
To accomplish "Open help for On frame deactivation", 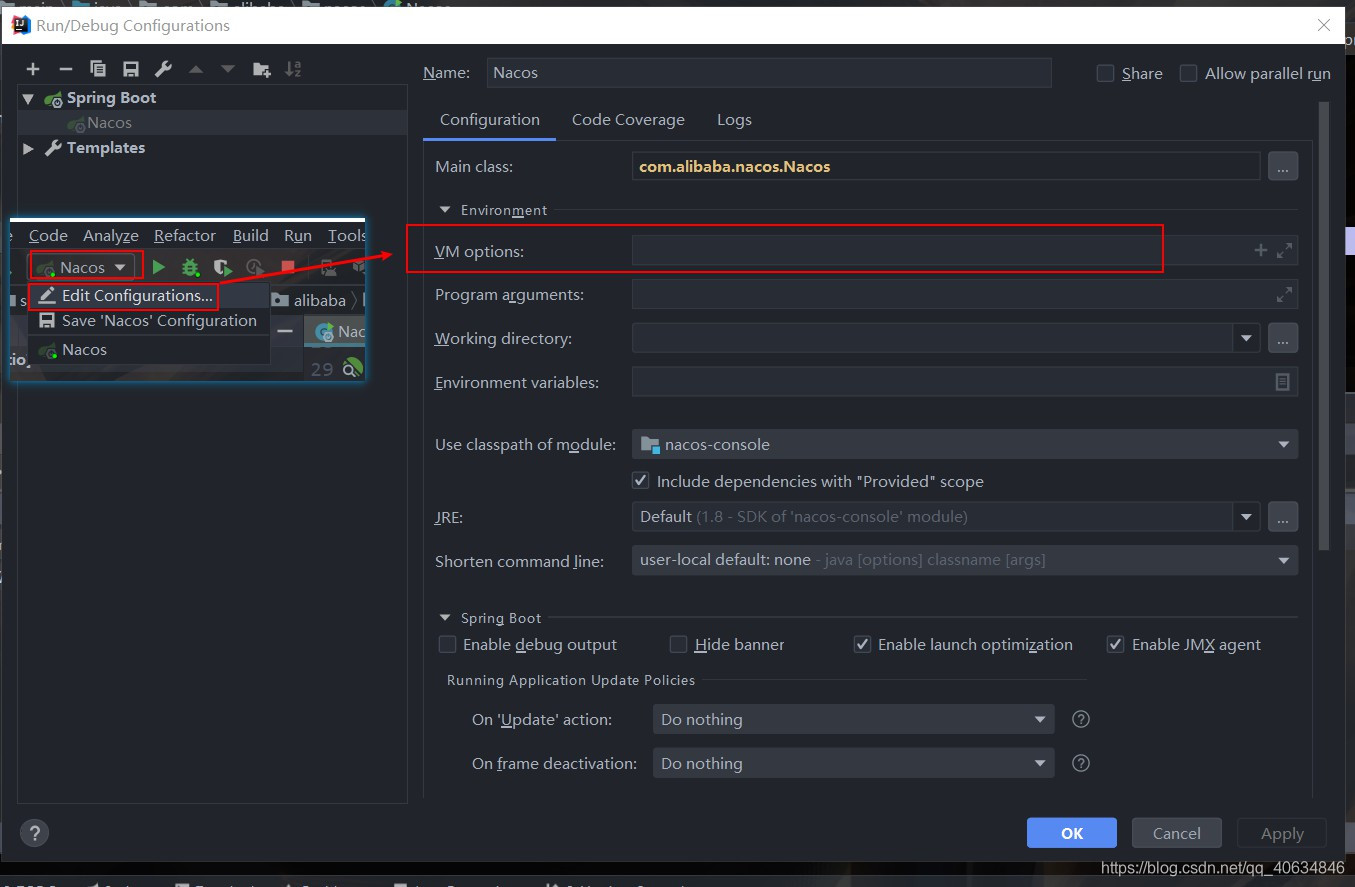I will (x=1080, y=763).
